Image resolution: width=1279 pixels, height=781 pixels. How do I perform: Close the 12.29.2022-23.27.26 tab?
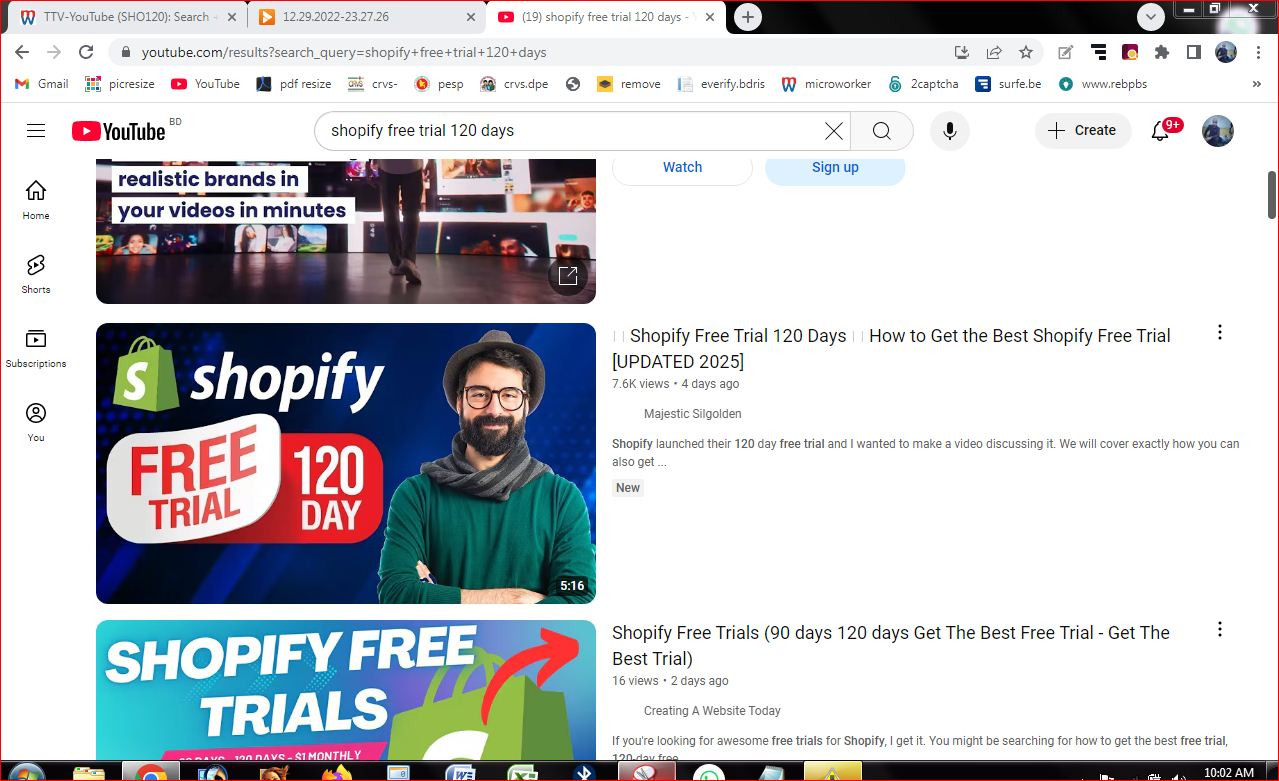pos(471,17)
